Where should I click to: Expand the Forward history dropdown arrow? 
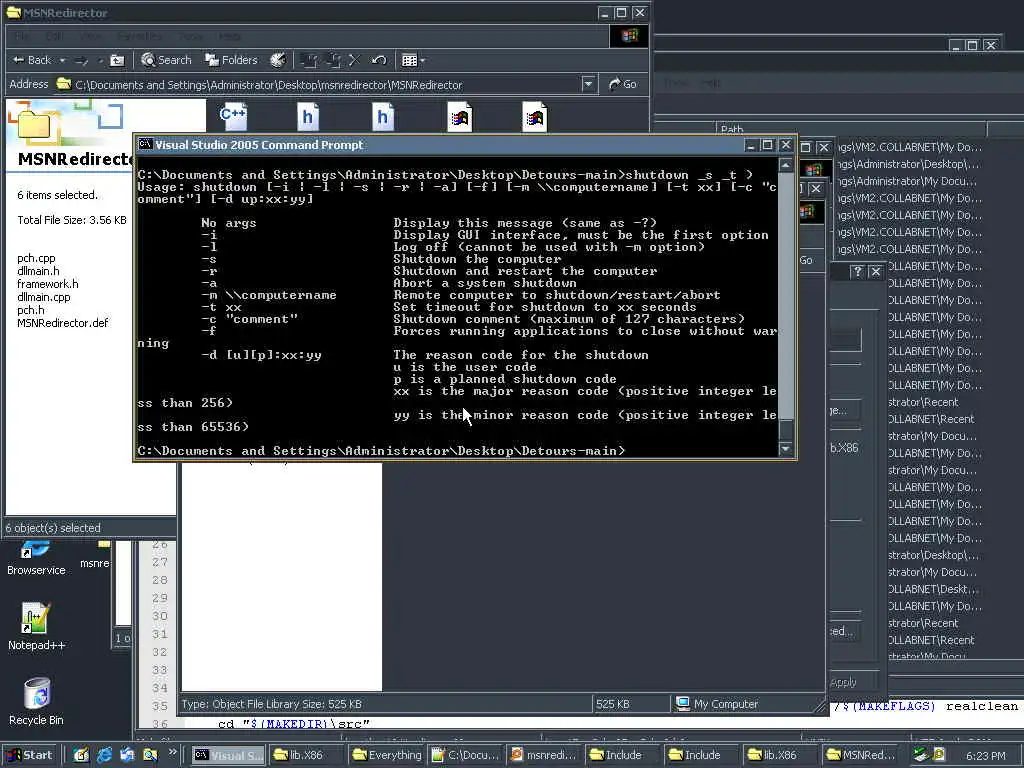coord(101,61)
